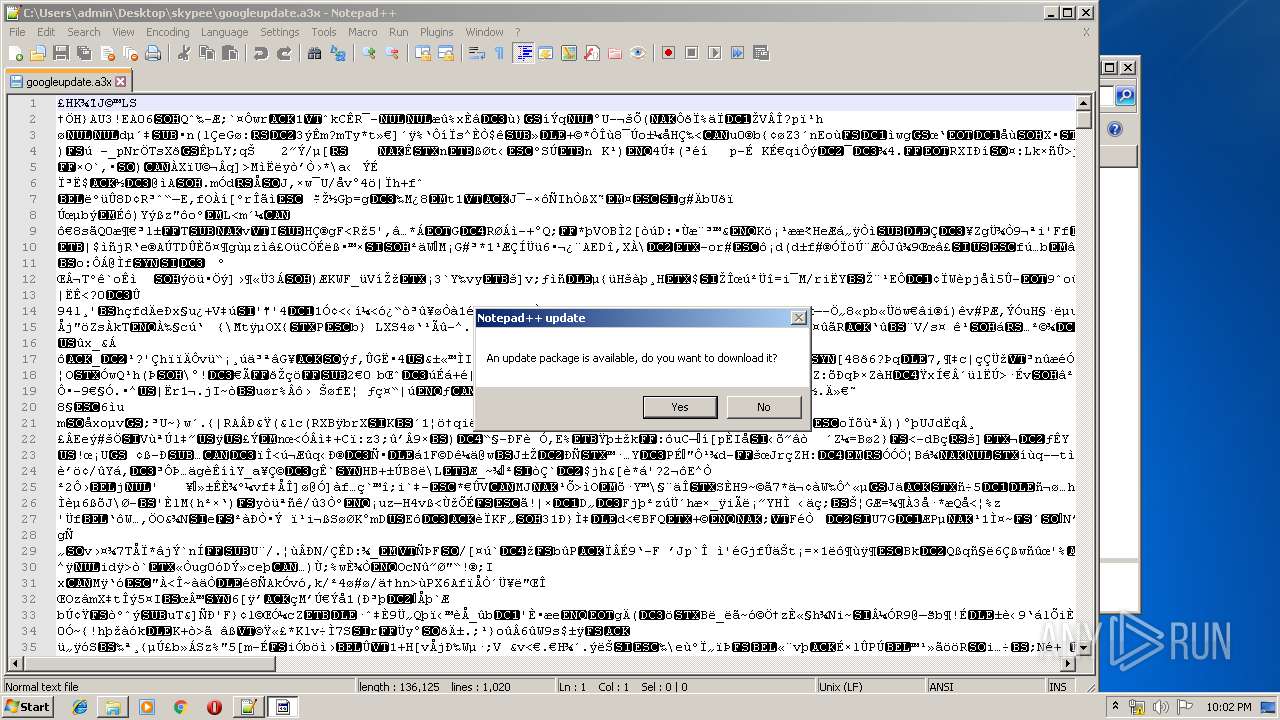
Task: Open the Encoding menu
Action: pos(167,32)
